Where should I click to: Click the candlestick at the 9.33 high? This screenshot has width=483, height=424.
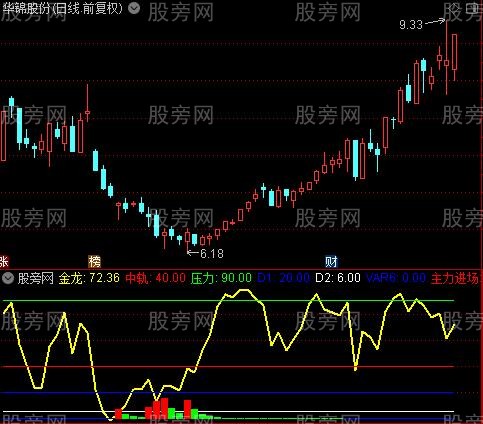(446, 57)
